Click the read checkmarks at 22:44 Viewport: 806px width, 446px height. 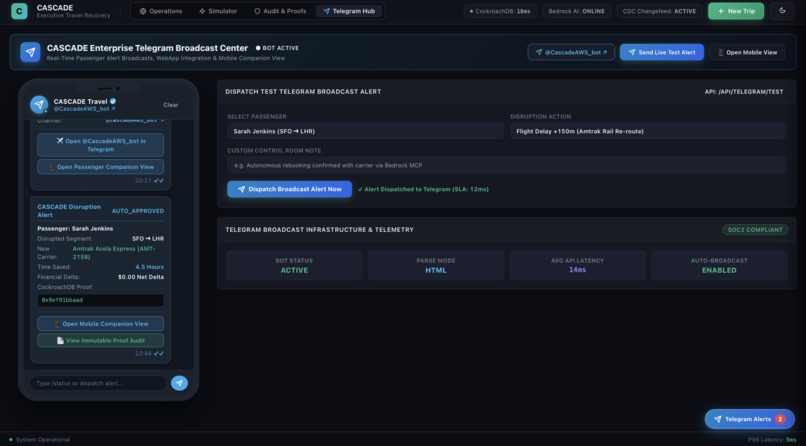pos(158,354)
